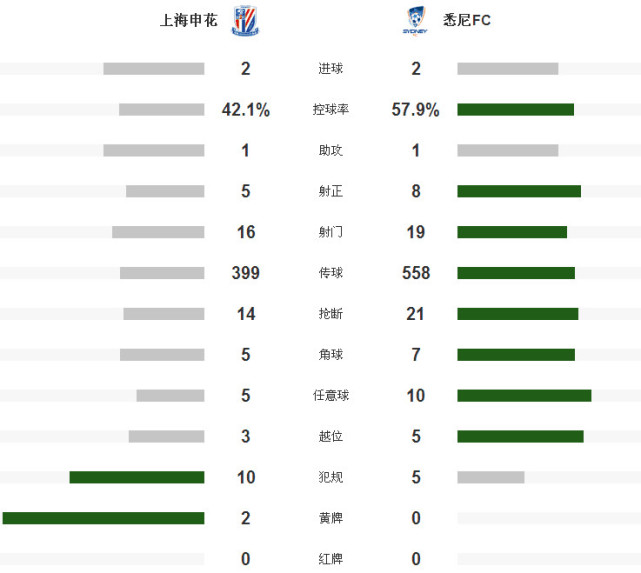641x573 pixels.
Task: Click Sydney's gray 犯规 bar
Action: pos(490,477)
